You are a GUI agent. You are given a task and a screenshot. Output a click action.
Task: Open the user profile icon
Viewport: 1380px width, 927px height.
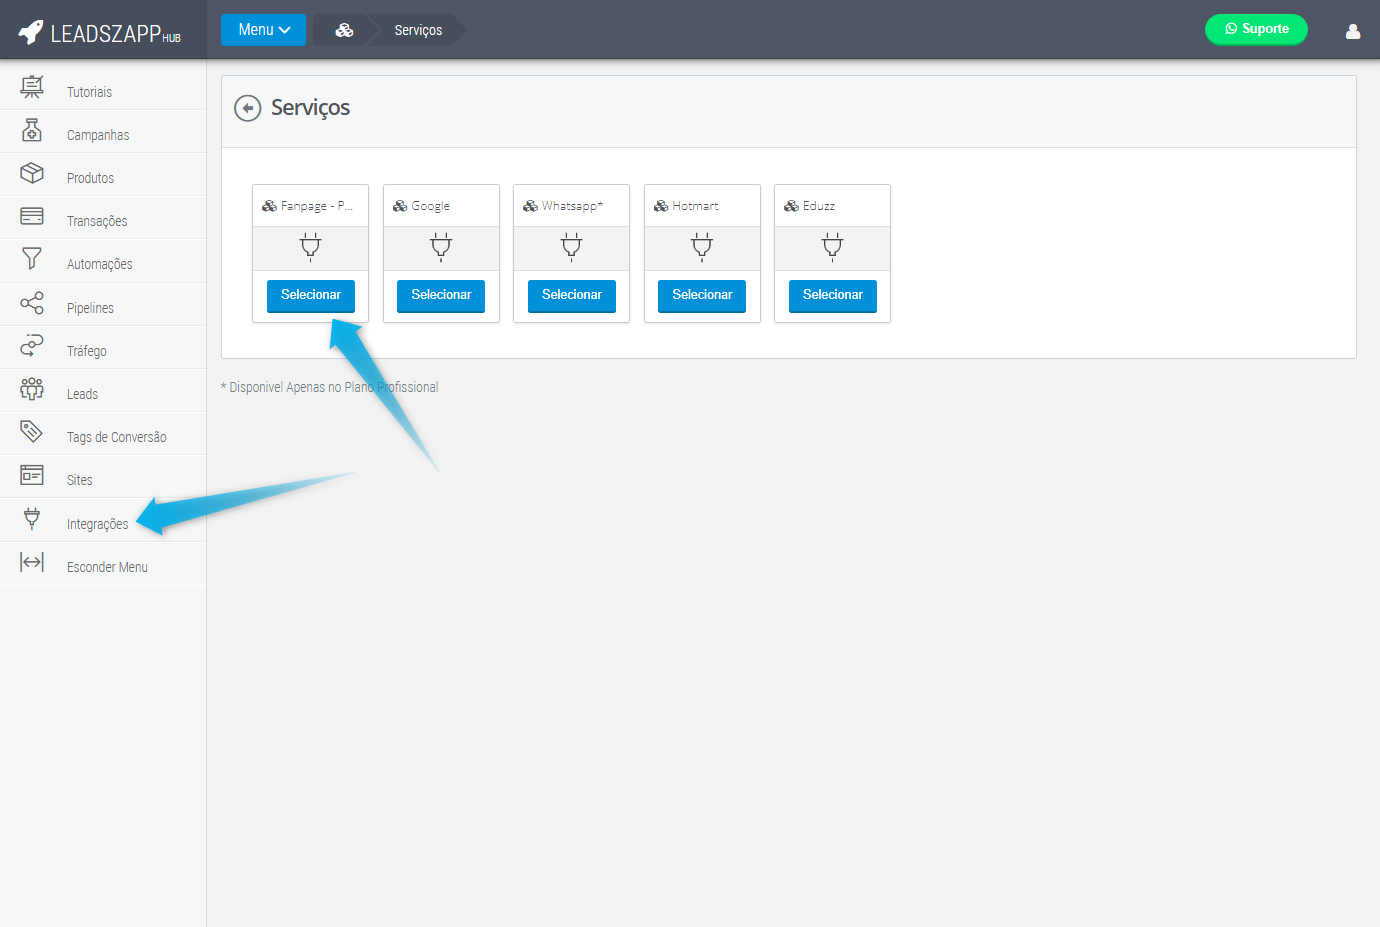click(1352, 31)
